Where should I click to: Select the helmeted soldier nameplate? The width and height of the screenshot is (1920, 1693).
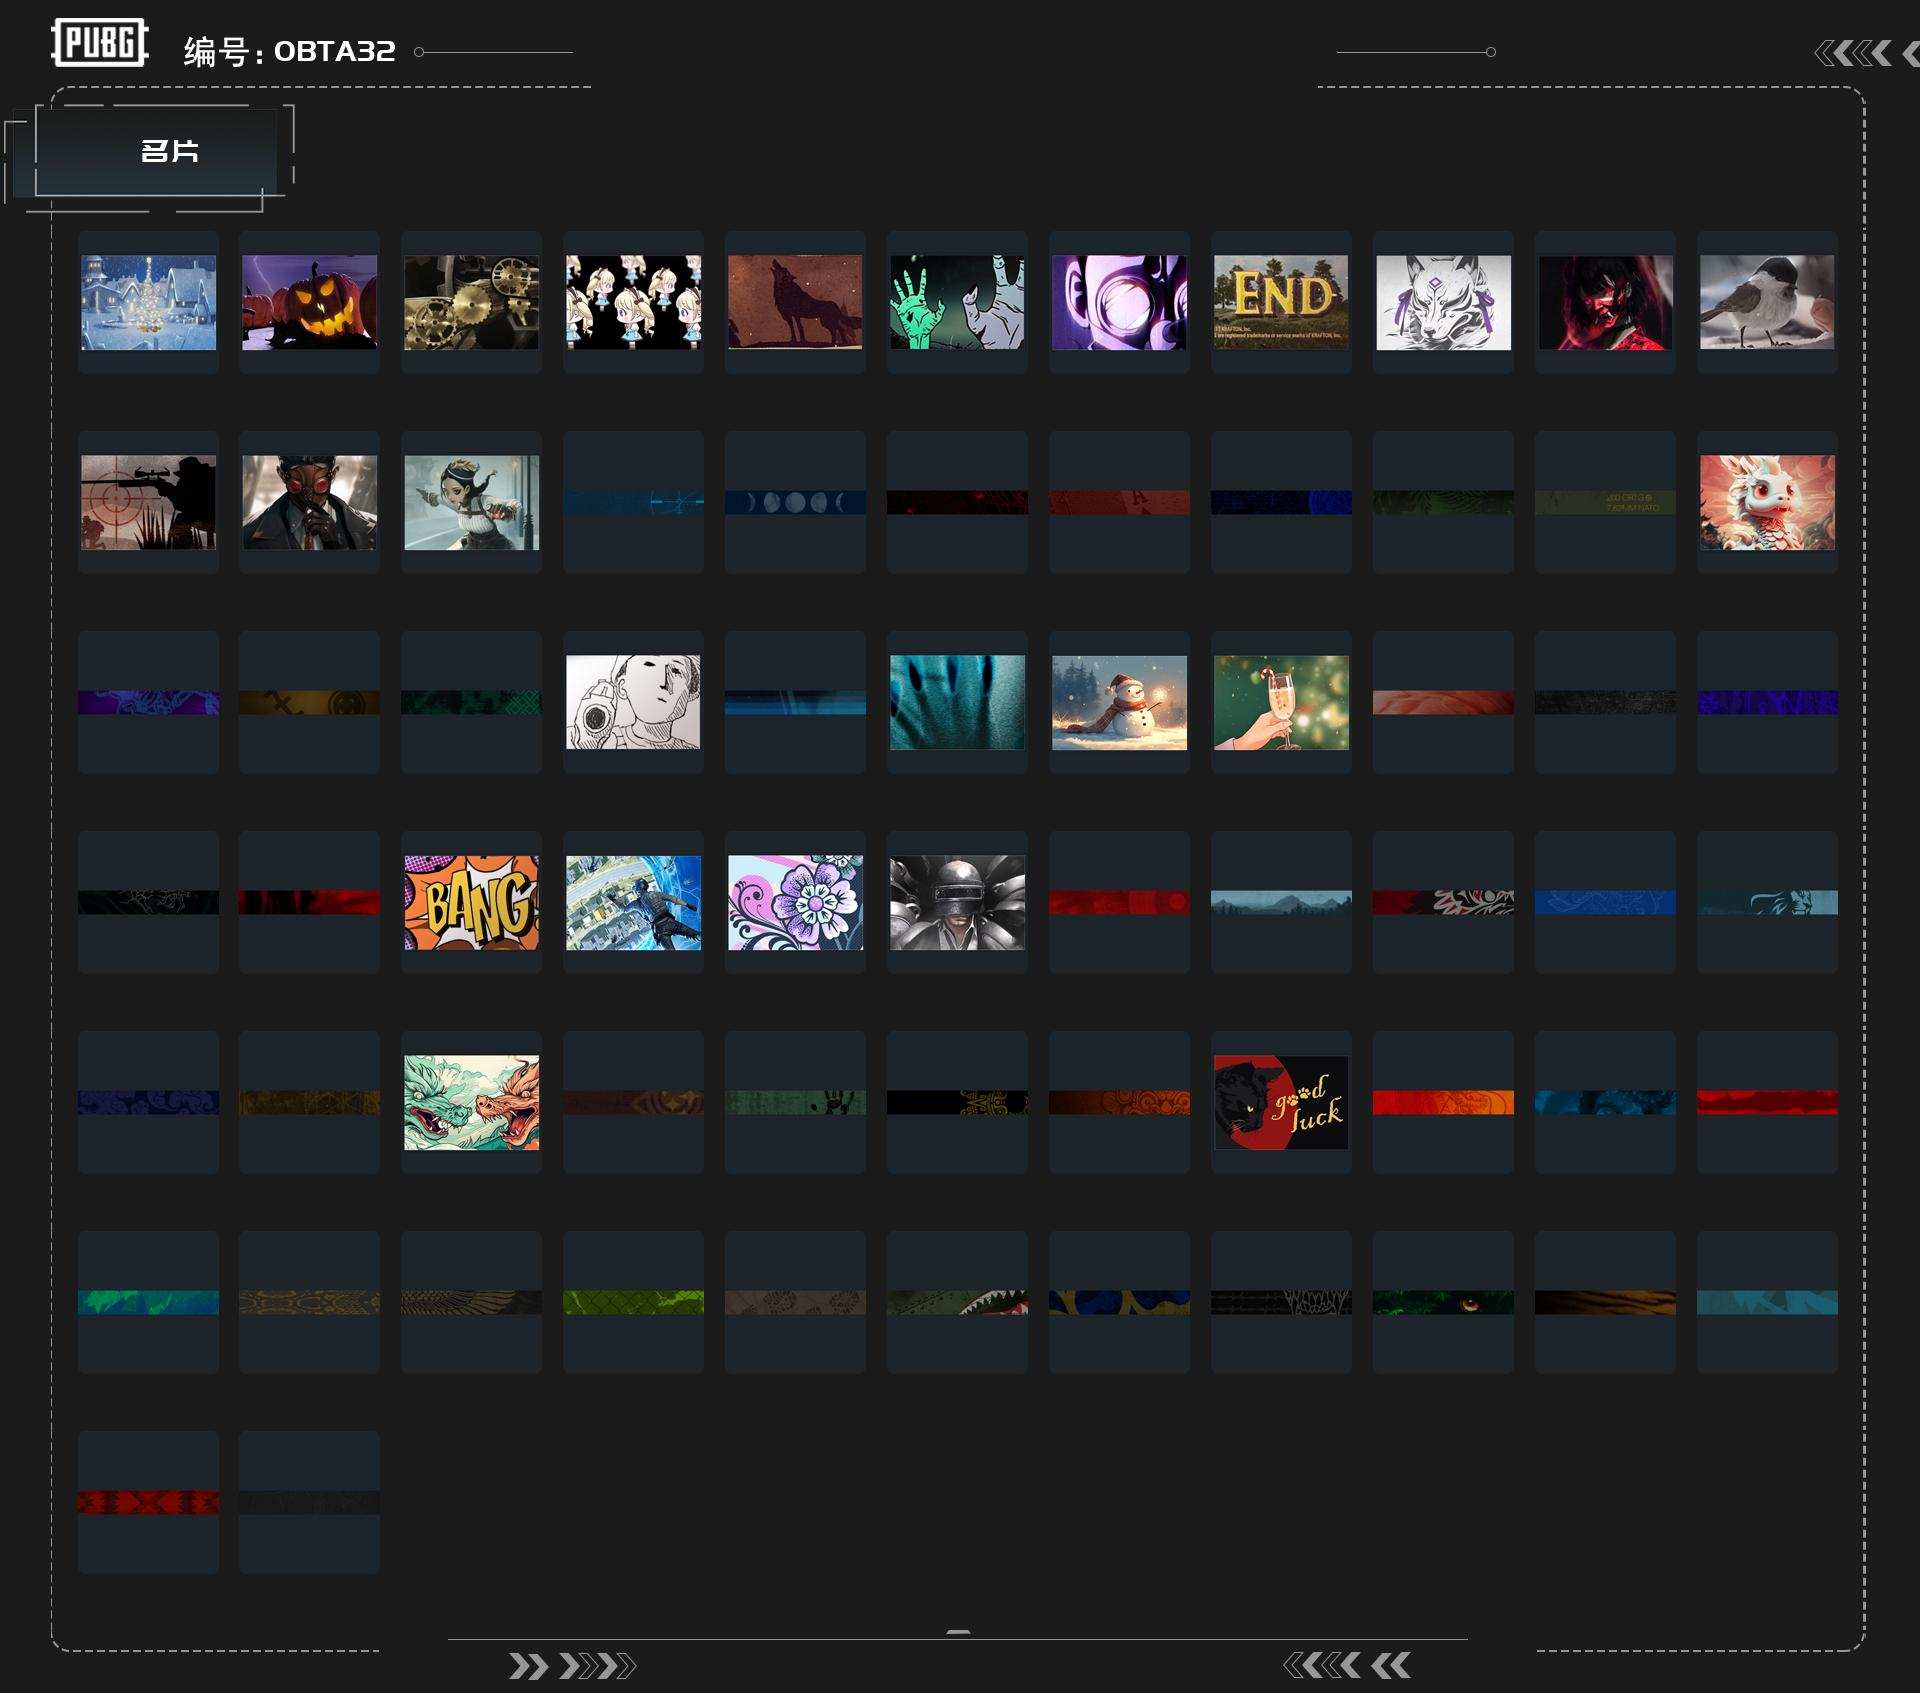(958, 902)
